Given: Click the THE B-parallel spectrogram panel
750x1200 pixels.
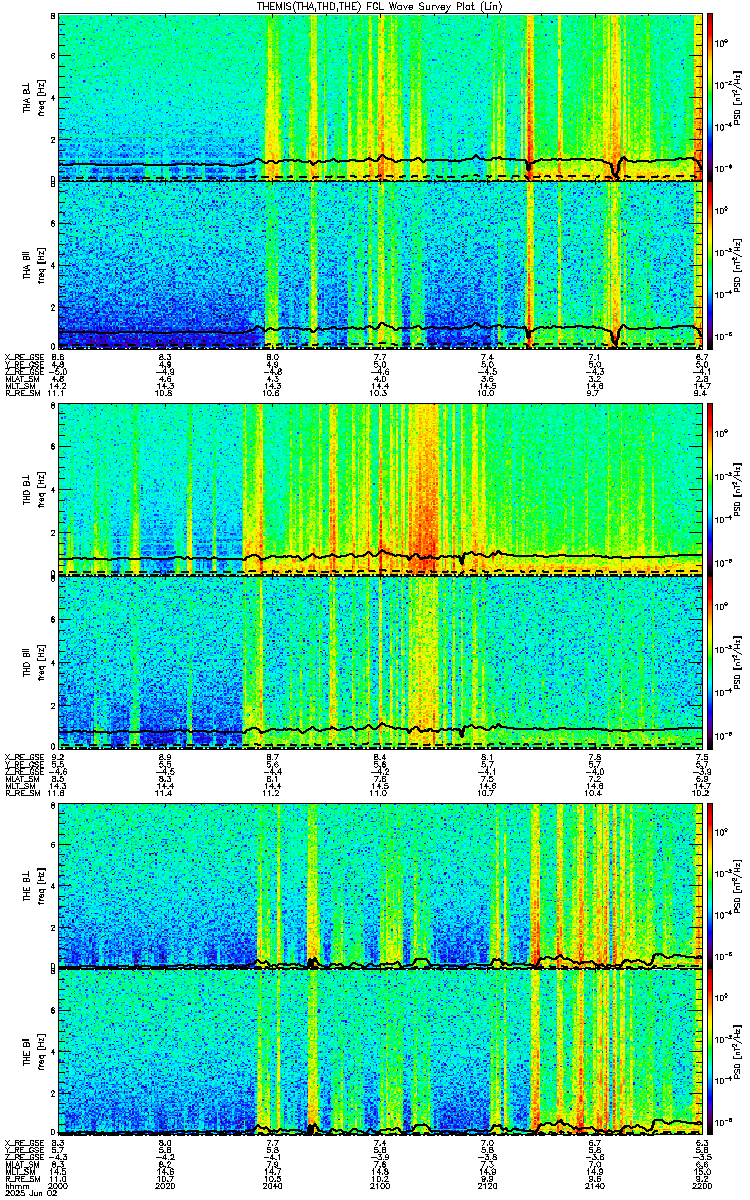Looking at the screenshot, I should tap(381, 1052).
